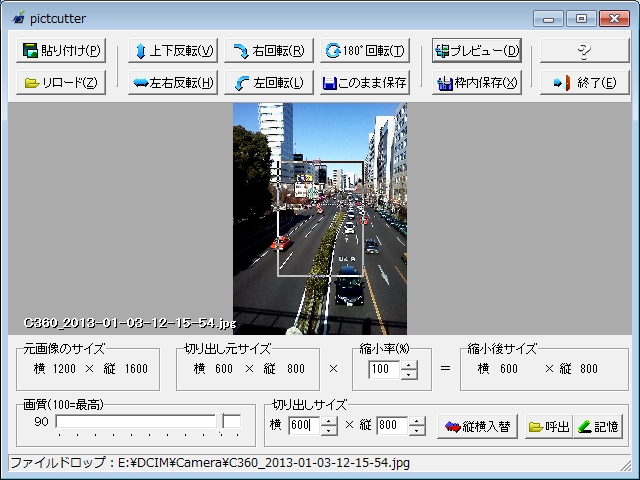Click the 縮小率 input field showing 100
The width and height of the screenshot is (640, 480).
384,369
